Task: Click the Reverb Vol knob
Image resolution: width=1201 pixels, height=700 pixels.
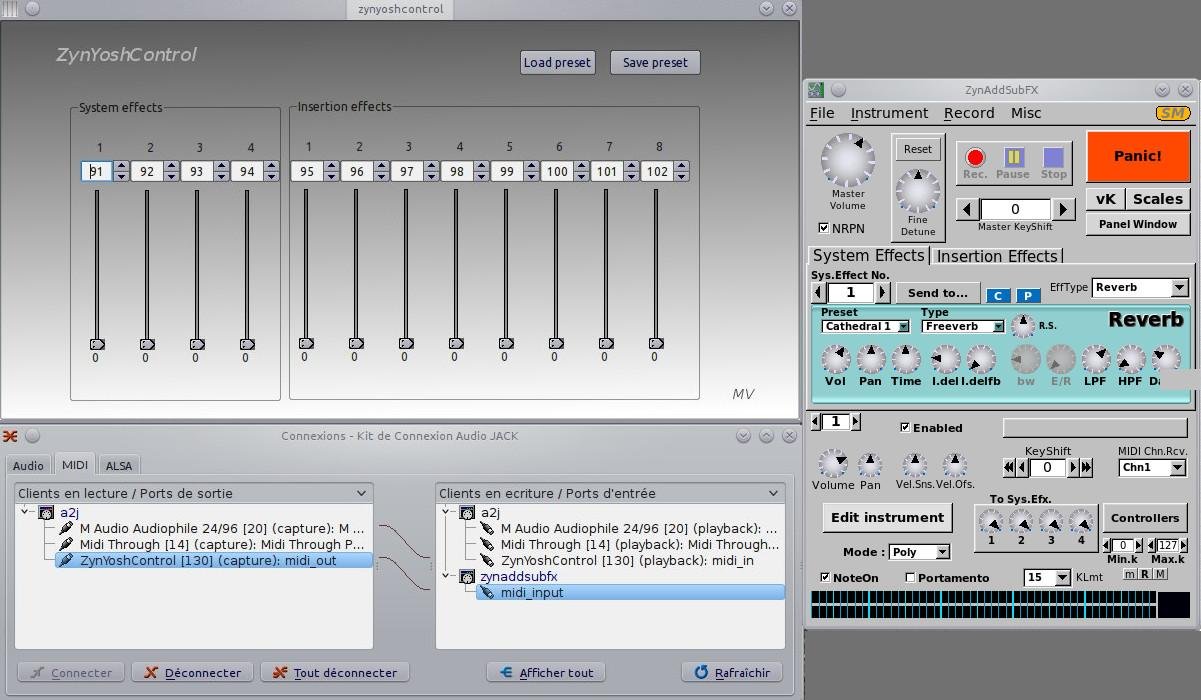Action: [835, 358]
